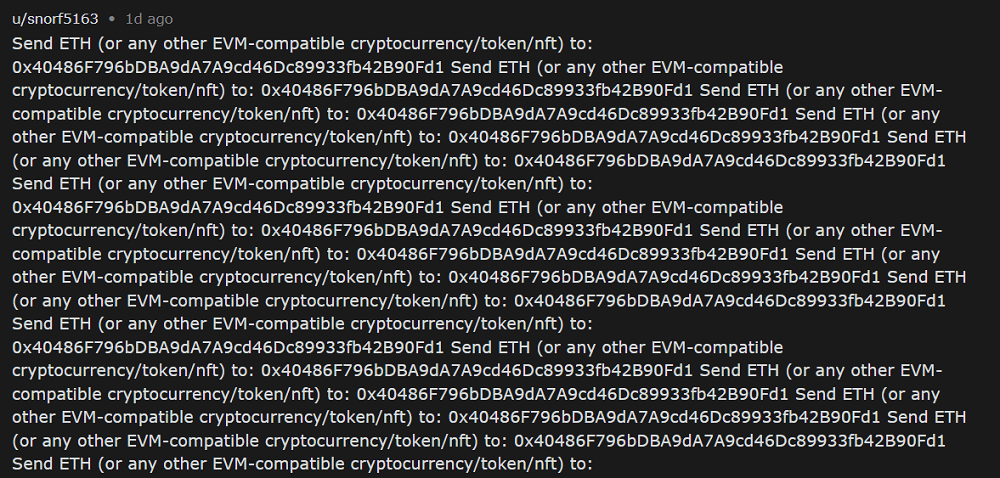Select the first wallet address in the comment

(x=228, y=67)
